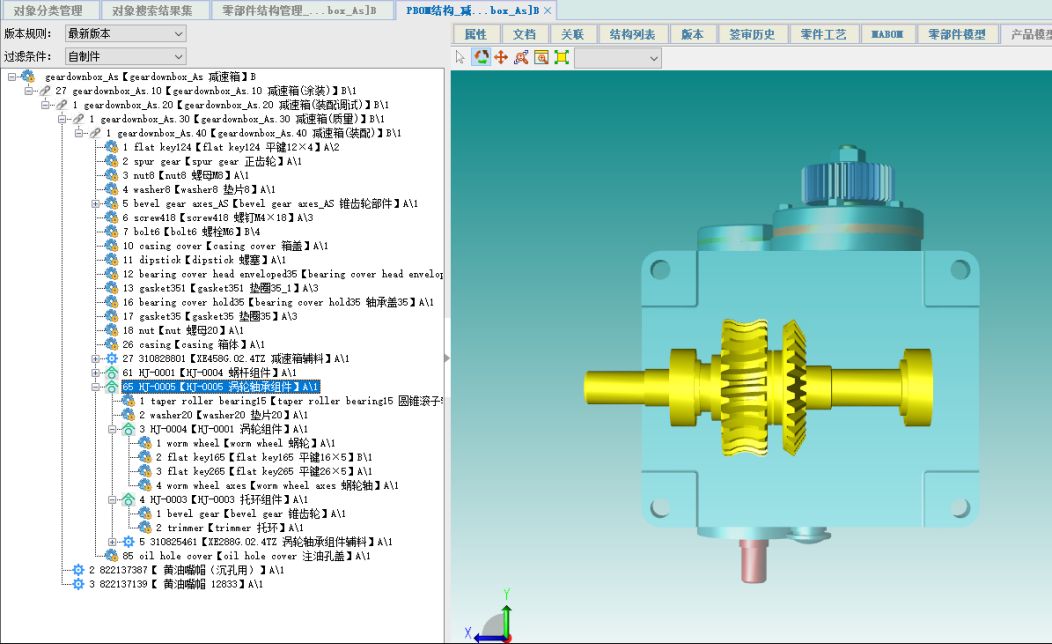Click the gear icon of root geardownbox_As node

coord(28,76)
